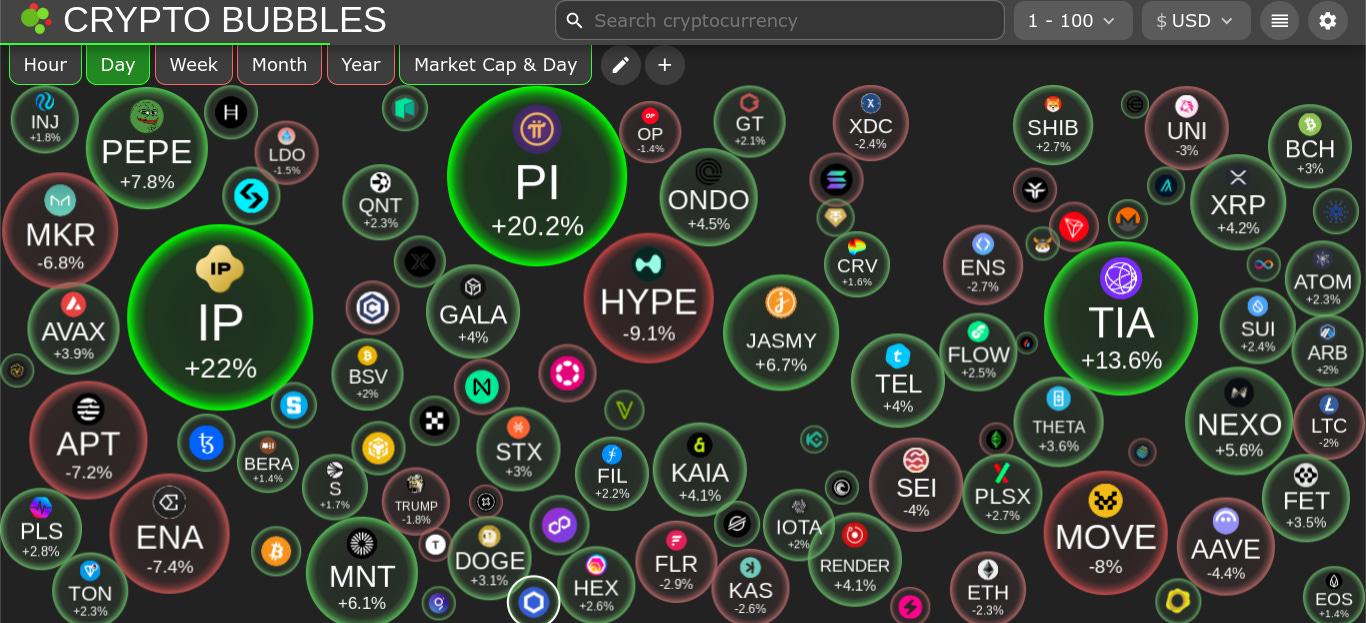Select the Year tab

(x=360, y=65)
